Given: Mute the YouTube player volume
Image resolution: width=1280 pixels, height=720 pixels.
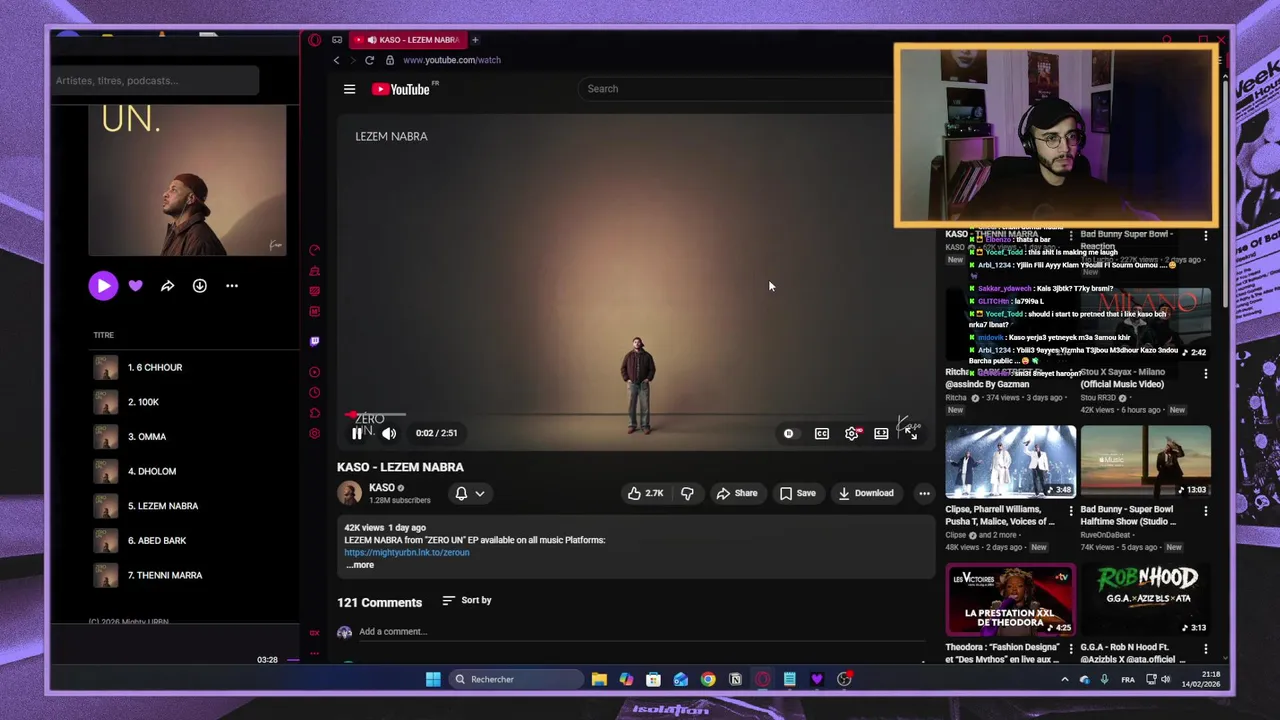Looking at the screenshot, I should tap(389, 433).
